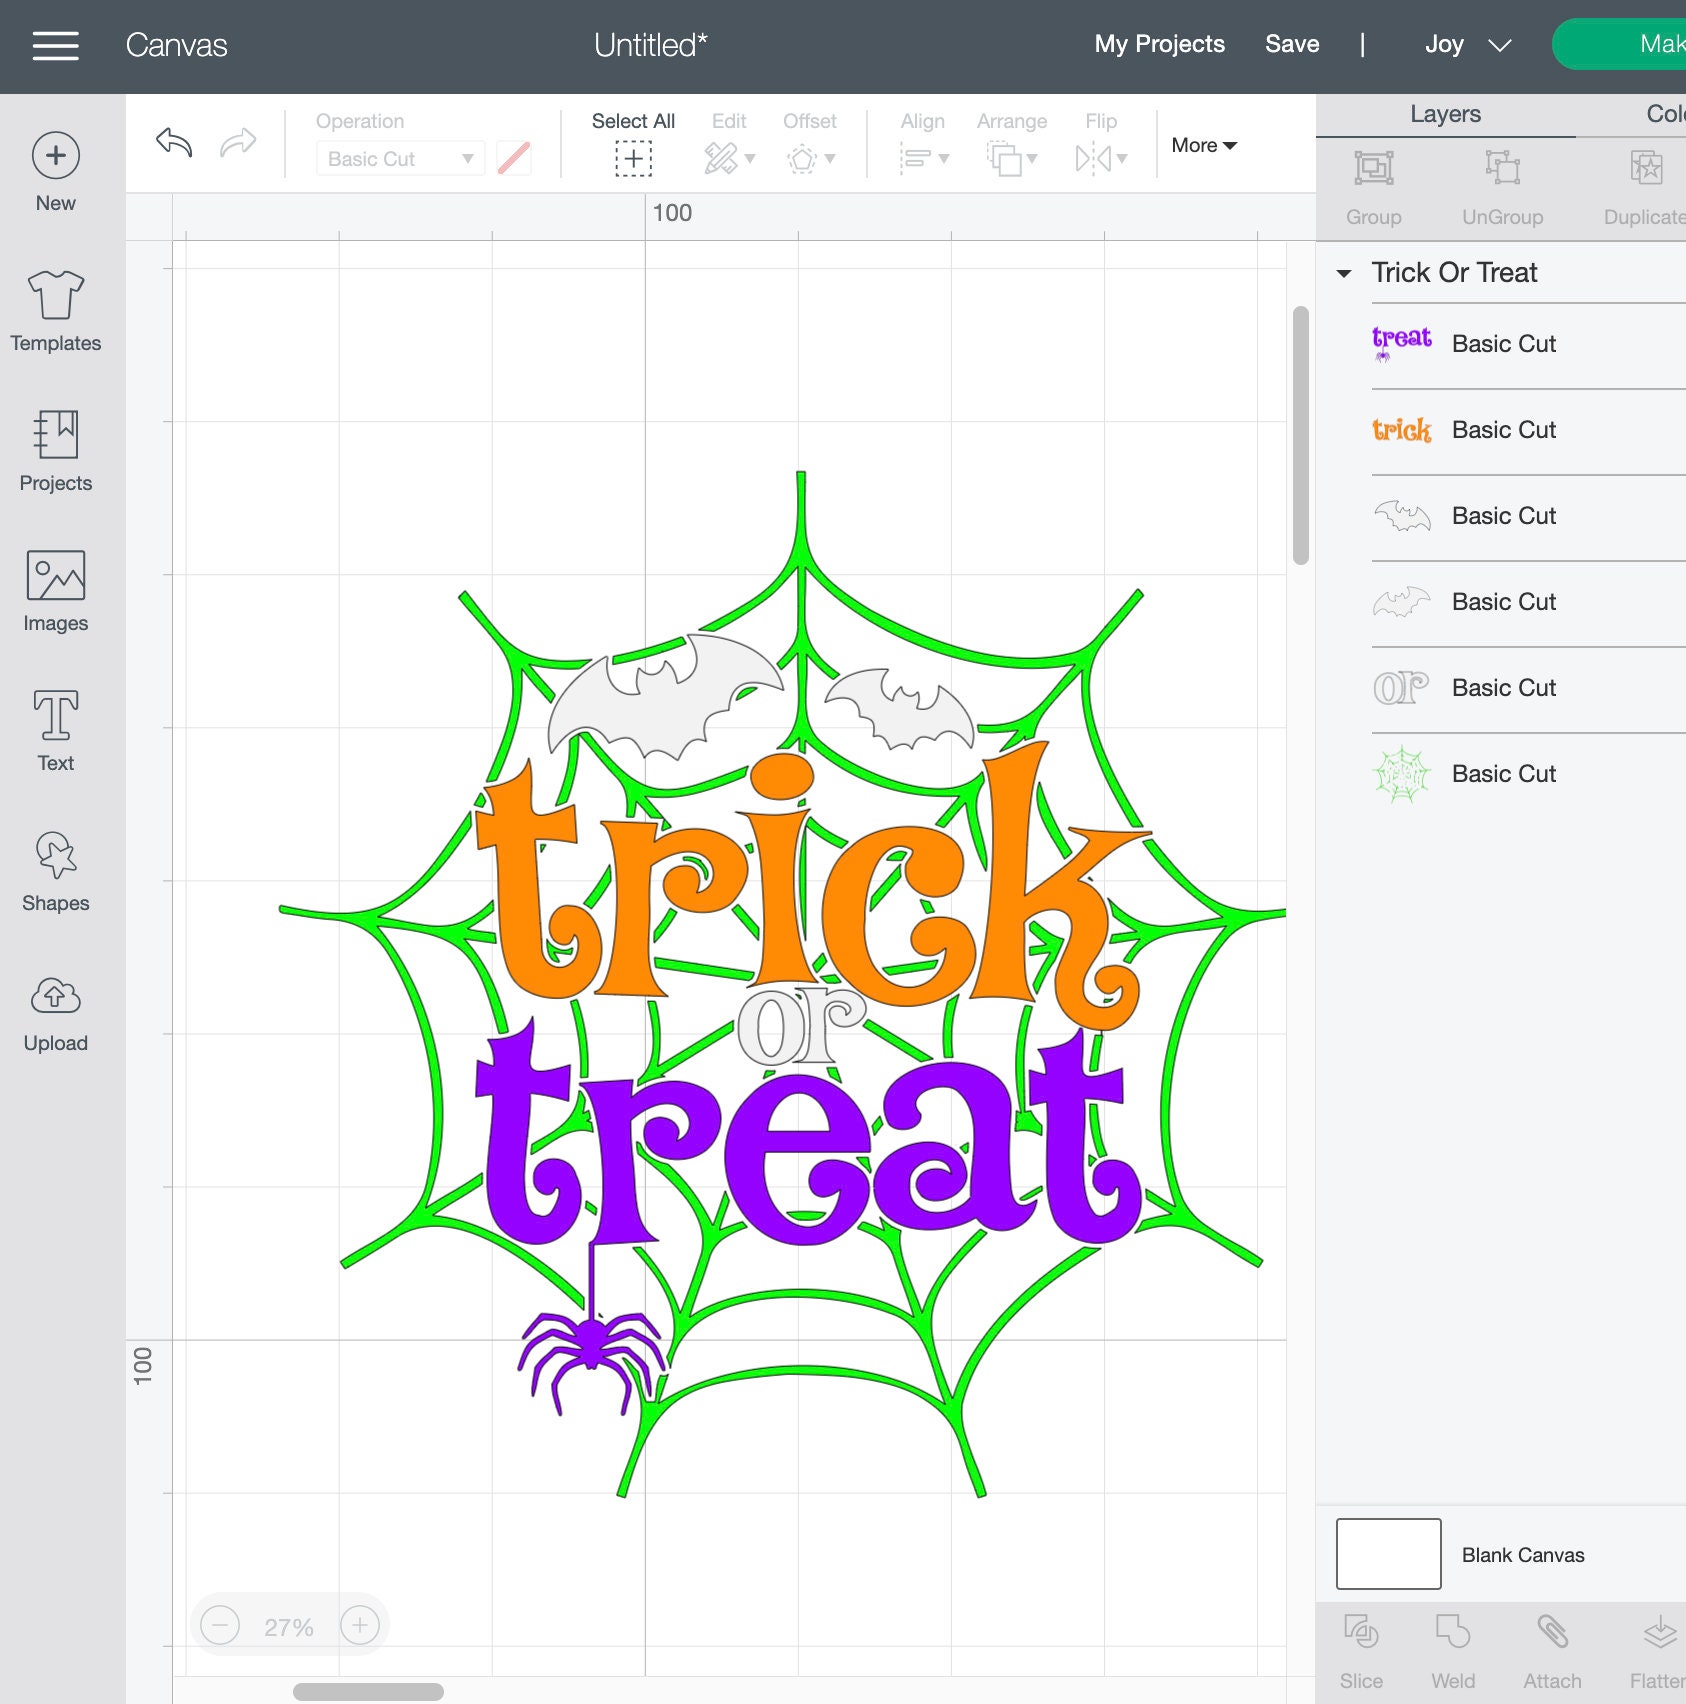Open the Offset dropdown
The height and width of the screenshot is (1704, 1686).
point(810,158)
